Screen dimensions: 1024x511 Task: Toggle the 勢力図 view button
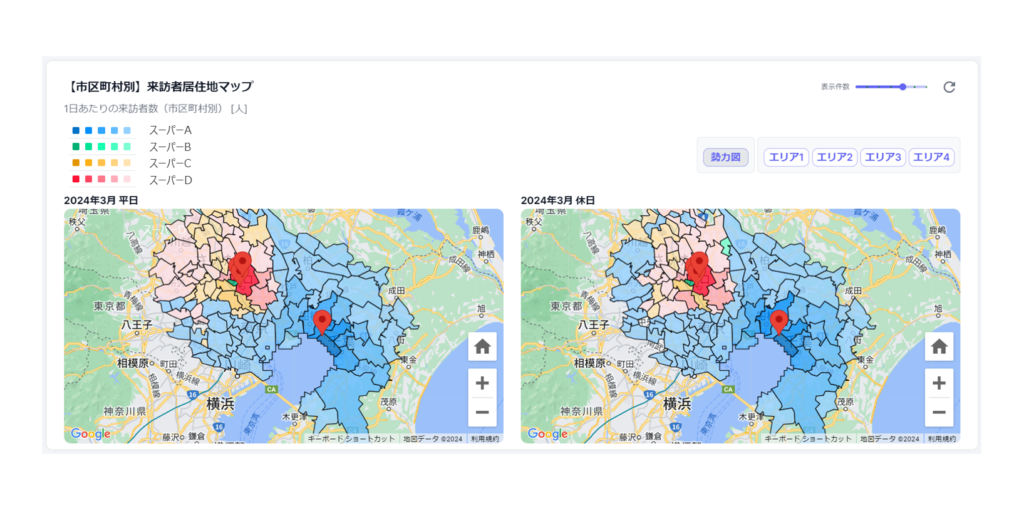(725, 157)
